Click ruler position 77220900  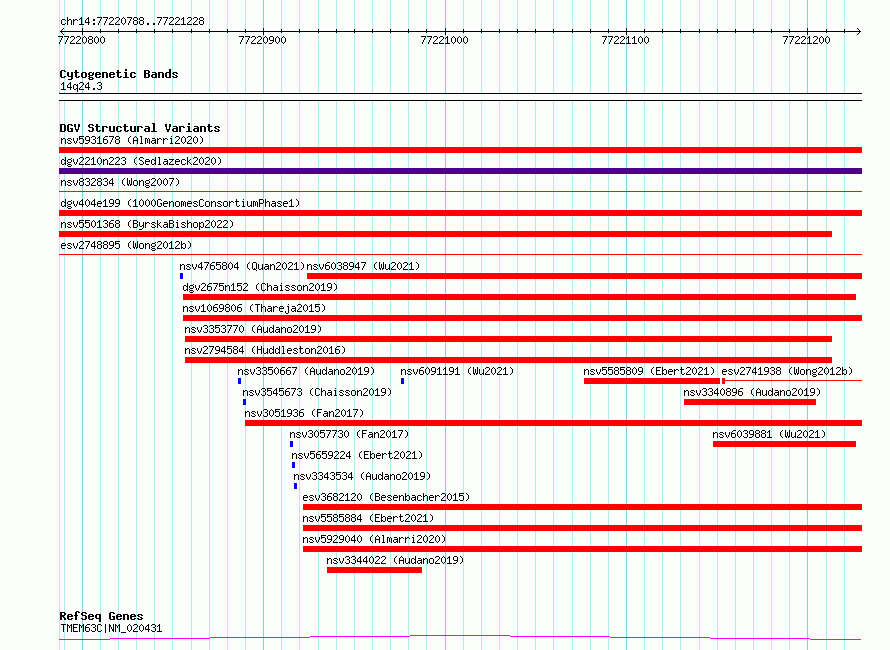click(x=262, y=40)
